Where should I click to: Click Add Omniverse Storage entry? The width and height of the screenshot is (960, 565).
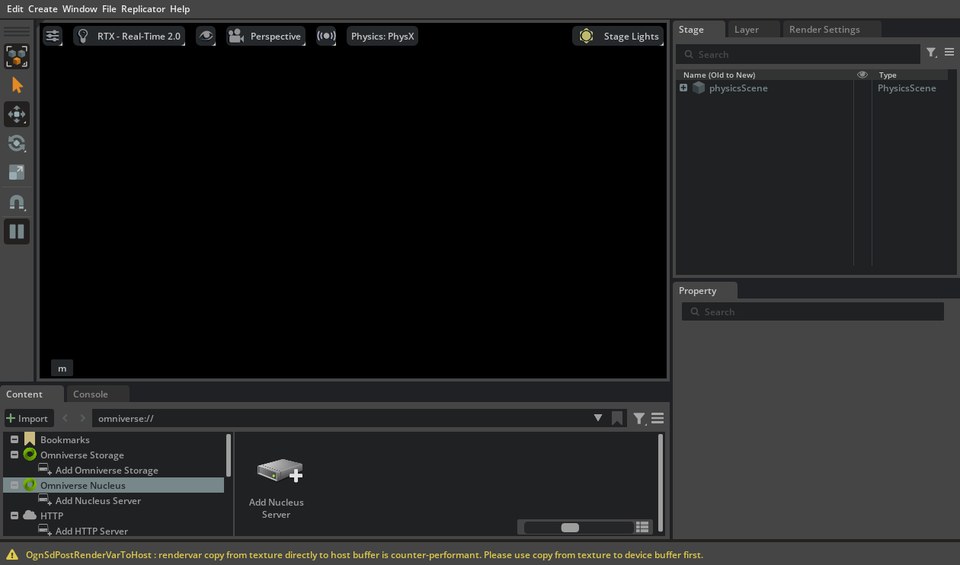click(106, 470)
